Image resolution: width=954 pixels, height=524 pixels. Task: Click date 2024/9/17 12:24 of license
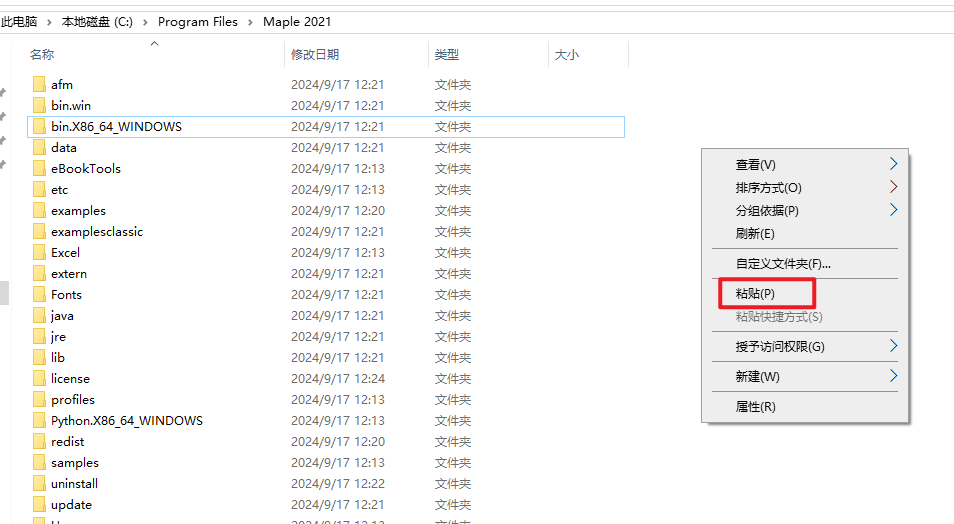tap(338, 379)
